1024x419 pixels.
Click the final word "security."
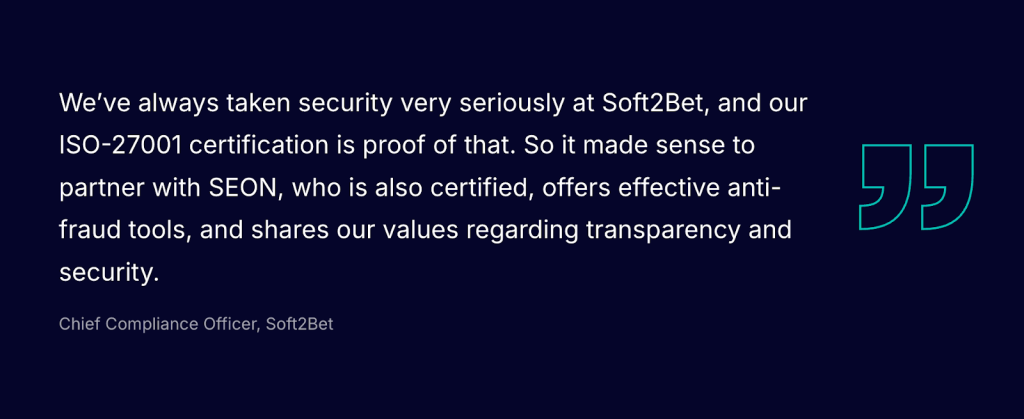[x=109, y=273]
